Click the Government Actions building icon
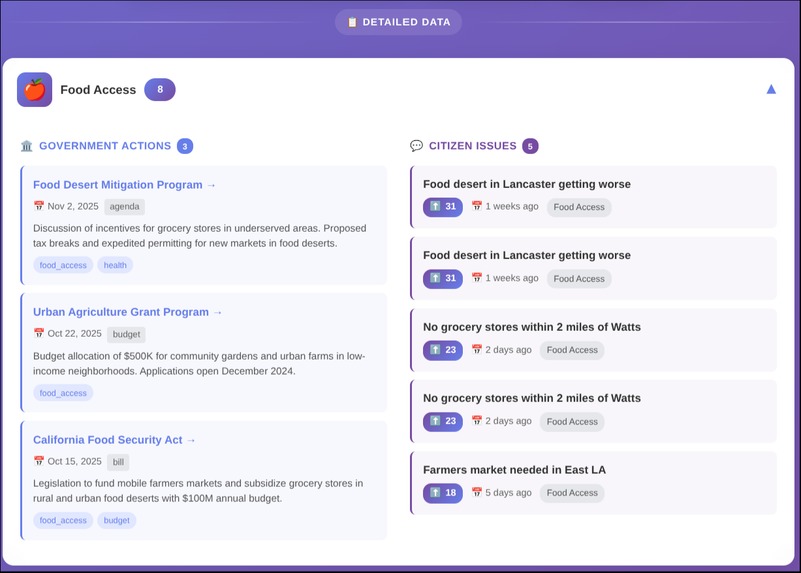Viewport: 801px width, 573px height. pyautogui.click(x=27, y=146)
